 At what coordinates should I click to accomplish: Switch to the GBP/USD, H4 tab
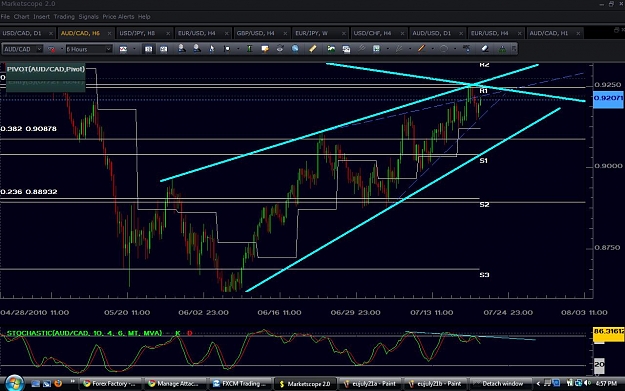pos(261,33)
